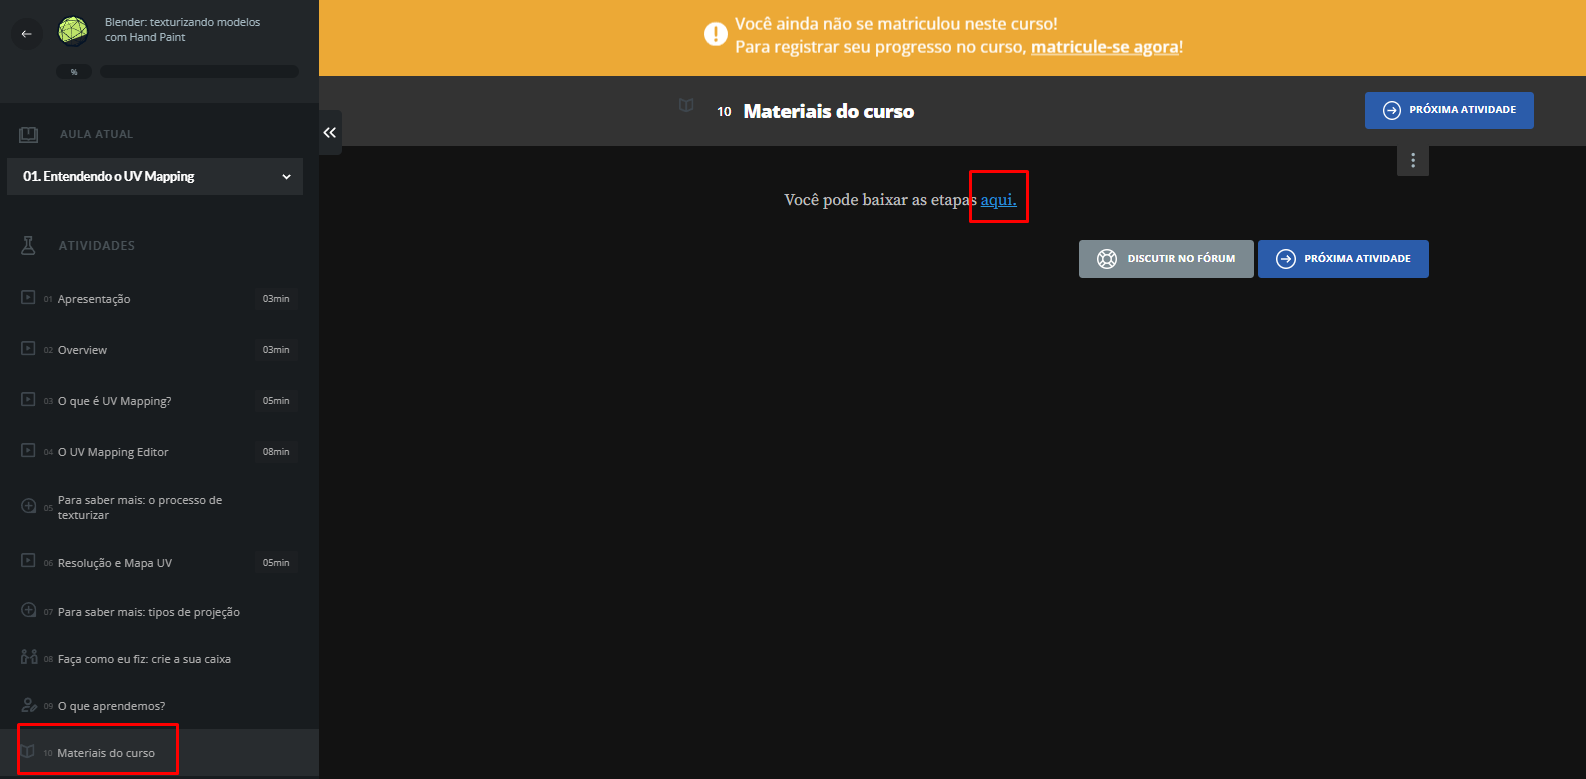Click the Atividades flask icon

[x=28, y=245]
